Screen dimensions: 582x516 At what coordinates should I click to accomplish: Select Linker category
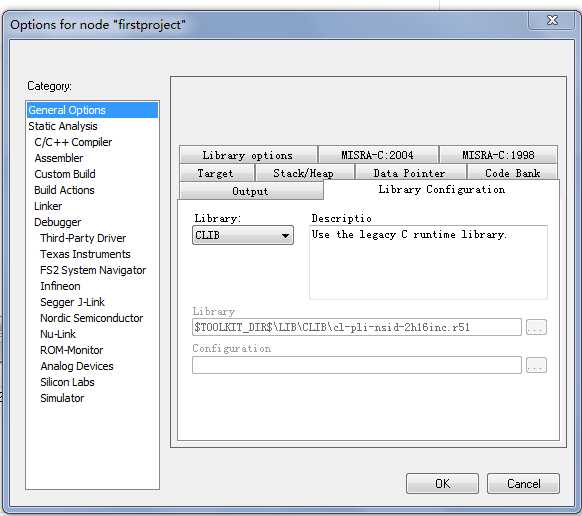click(48, 206)
